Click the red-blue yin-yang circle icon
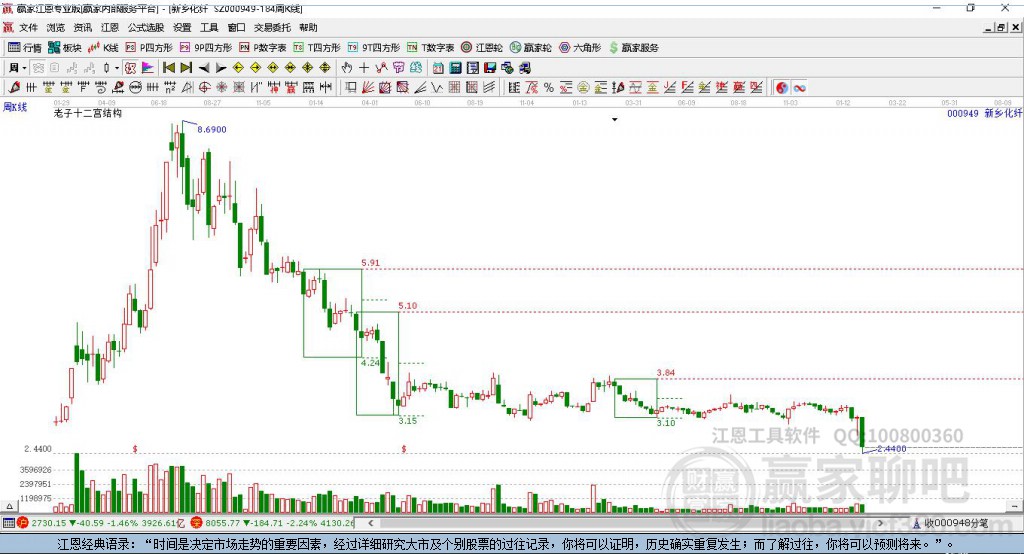This screenshot has width=1024, height=554. click(782, 88)
